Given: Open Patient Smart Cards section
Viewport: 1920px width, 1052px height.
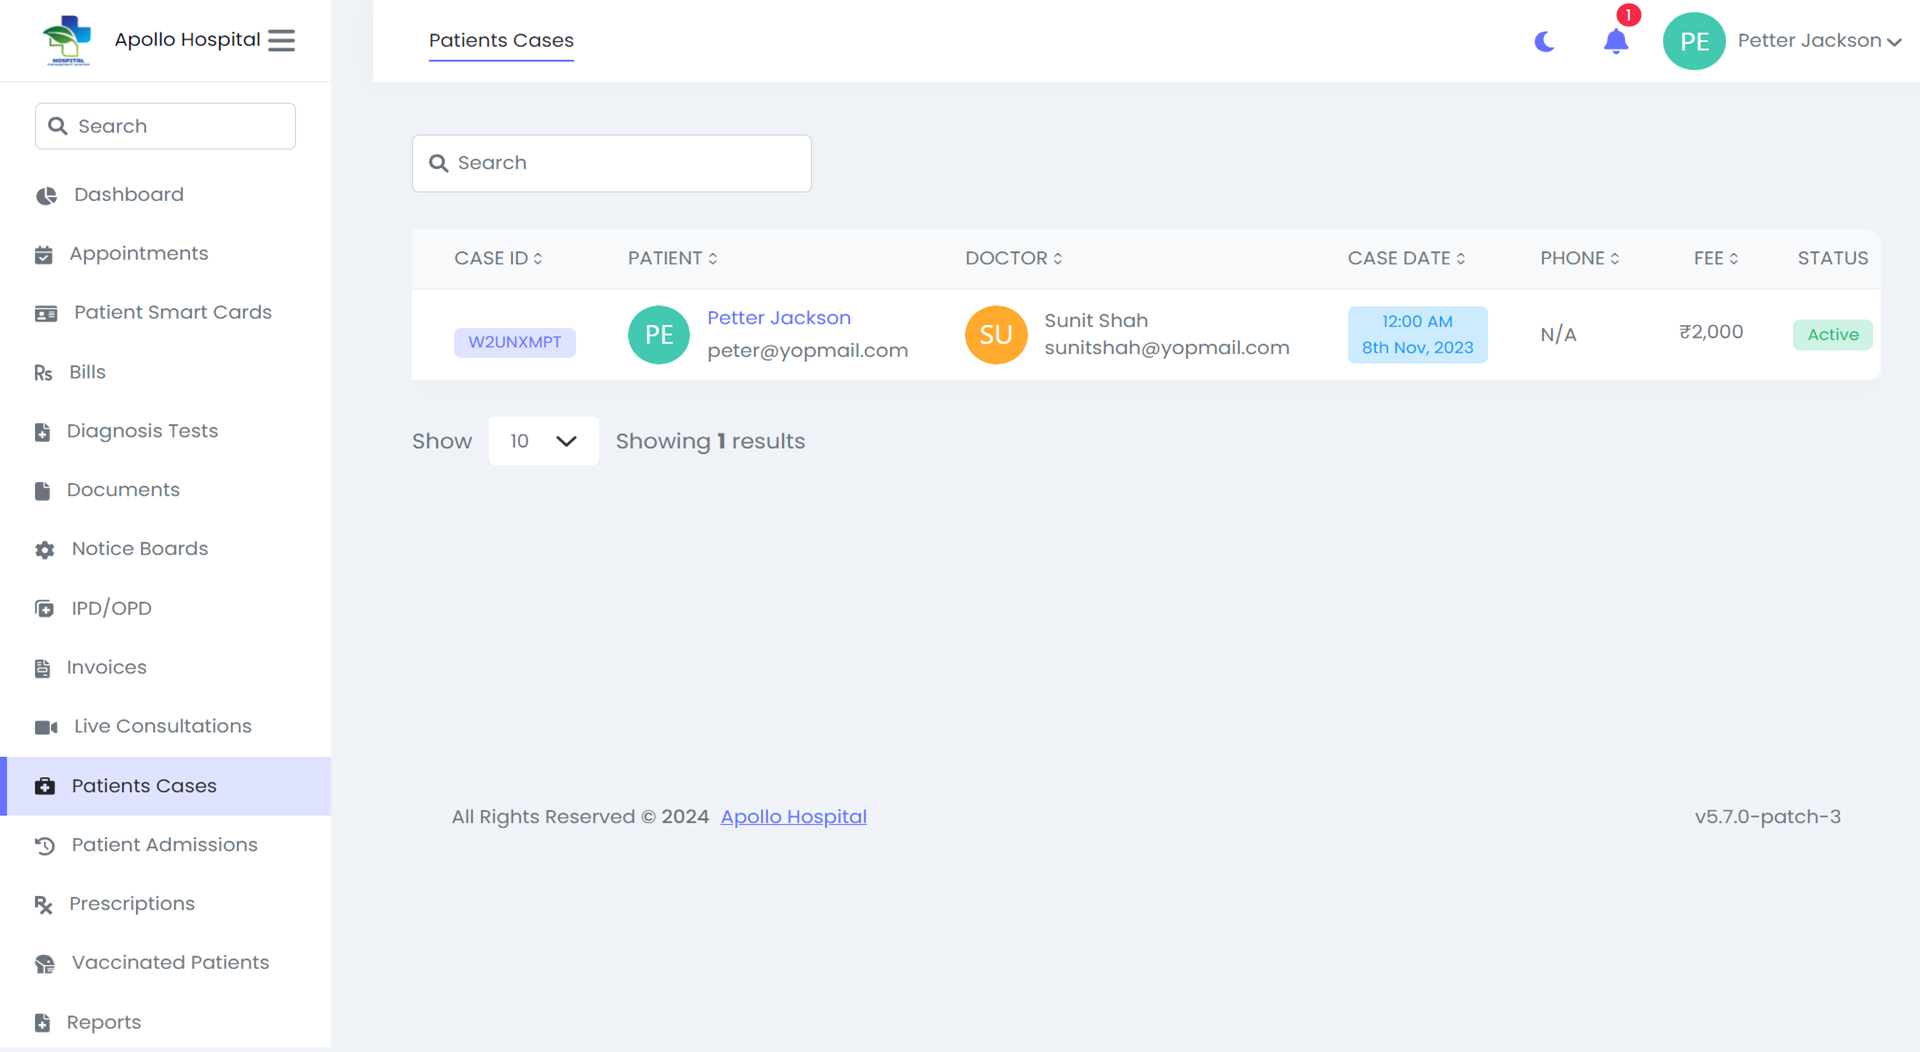Looking at the screenshot, I should pyautogui.click(x=172, y=312).
